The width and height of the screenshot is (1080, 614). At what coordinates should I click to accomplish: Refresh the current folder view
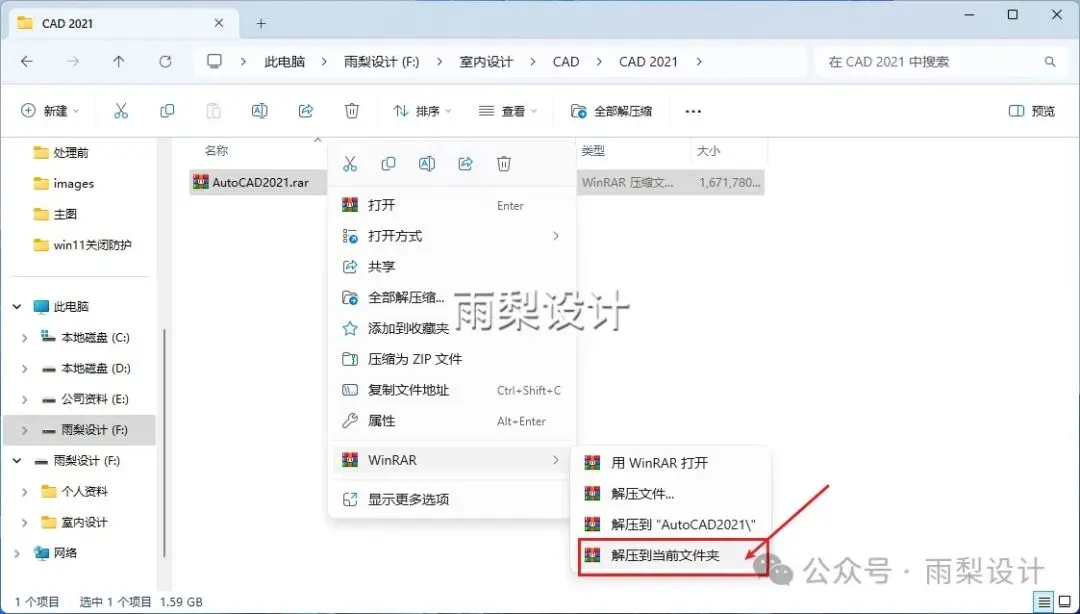[x=165, y=61]
